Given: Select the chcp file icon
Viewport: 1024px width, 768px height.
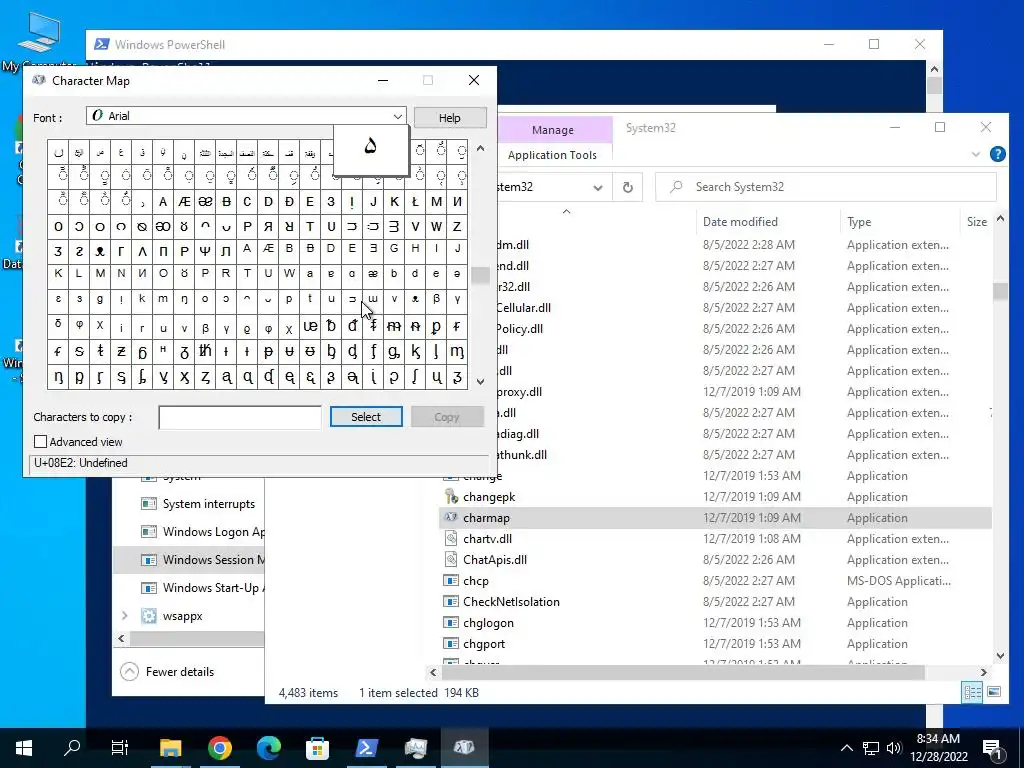Looking at the screenshot, I should 451,581.
